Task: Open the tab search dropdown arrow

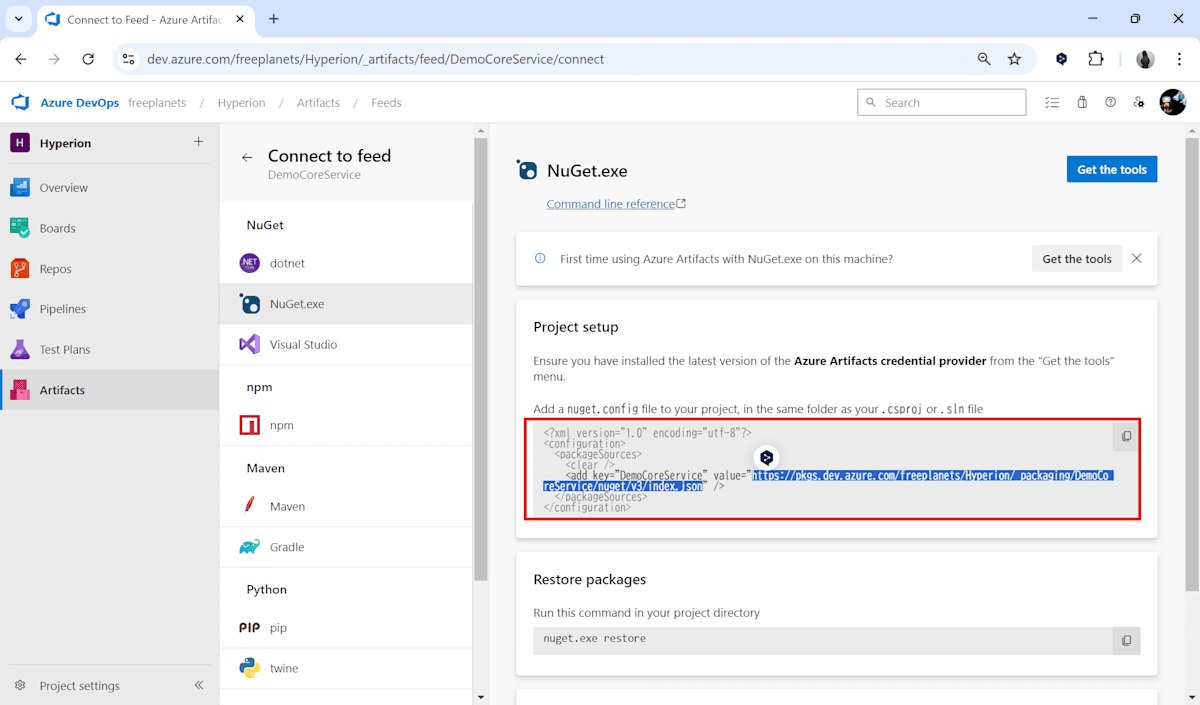Action: [x=18, y=19]
